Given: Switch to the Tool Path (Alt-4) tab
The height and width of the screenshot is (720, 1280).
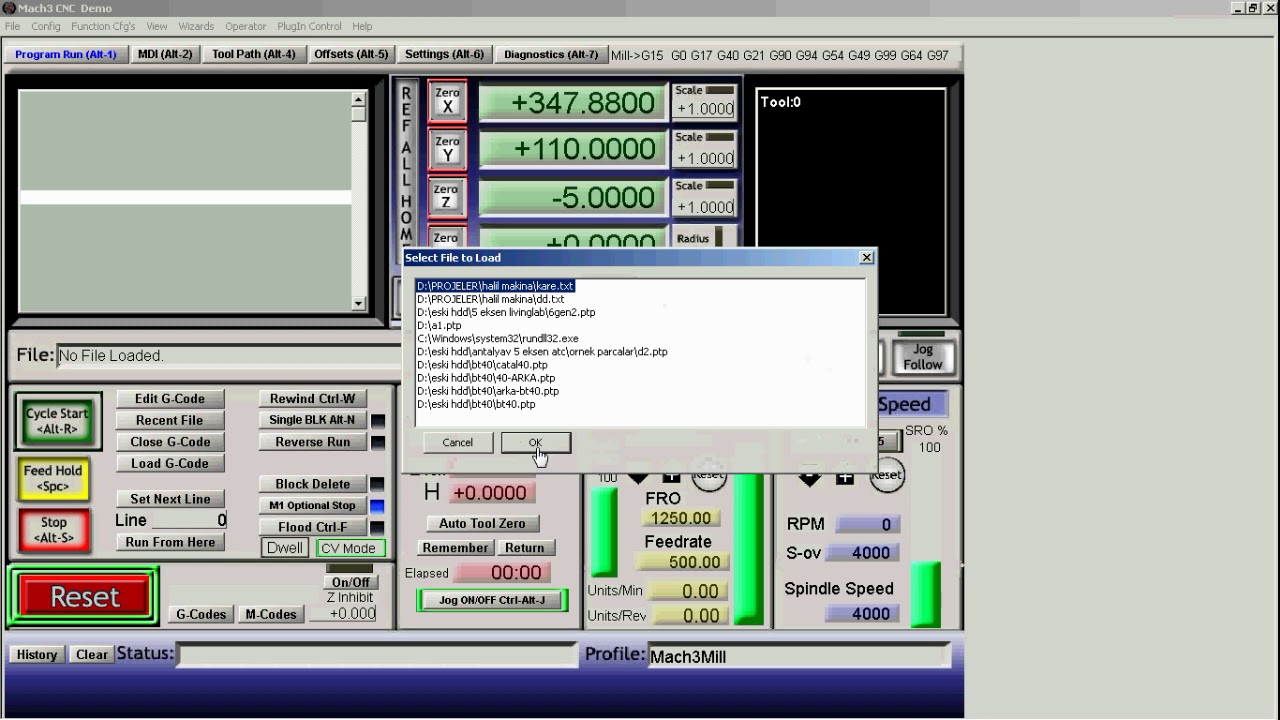Looking at the screenshot, I should (254, 55).
